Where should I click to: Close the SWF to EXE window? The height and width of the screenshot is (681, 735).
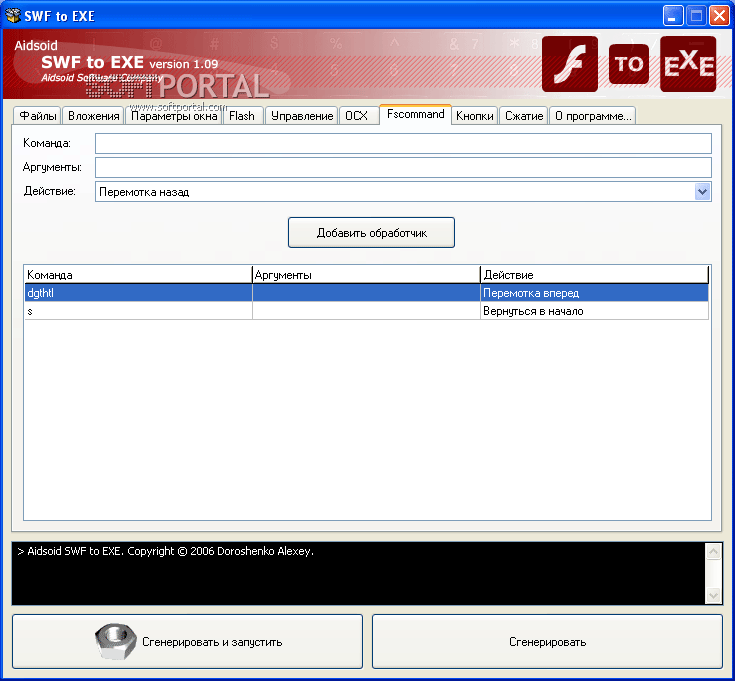719,16
